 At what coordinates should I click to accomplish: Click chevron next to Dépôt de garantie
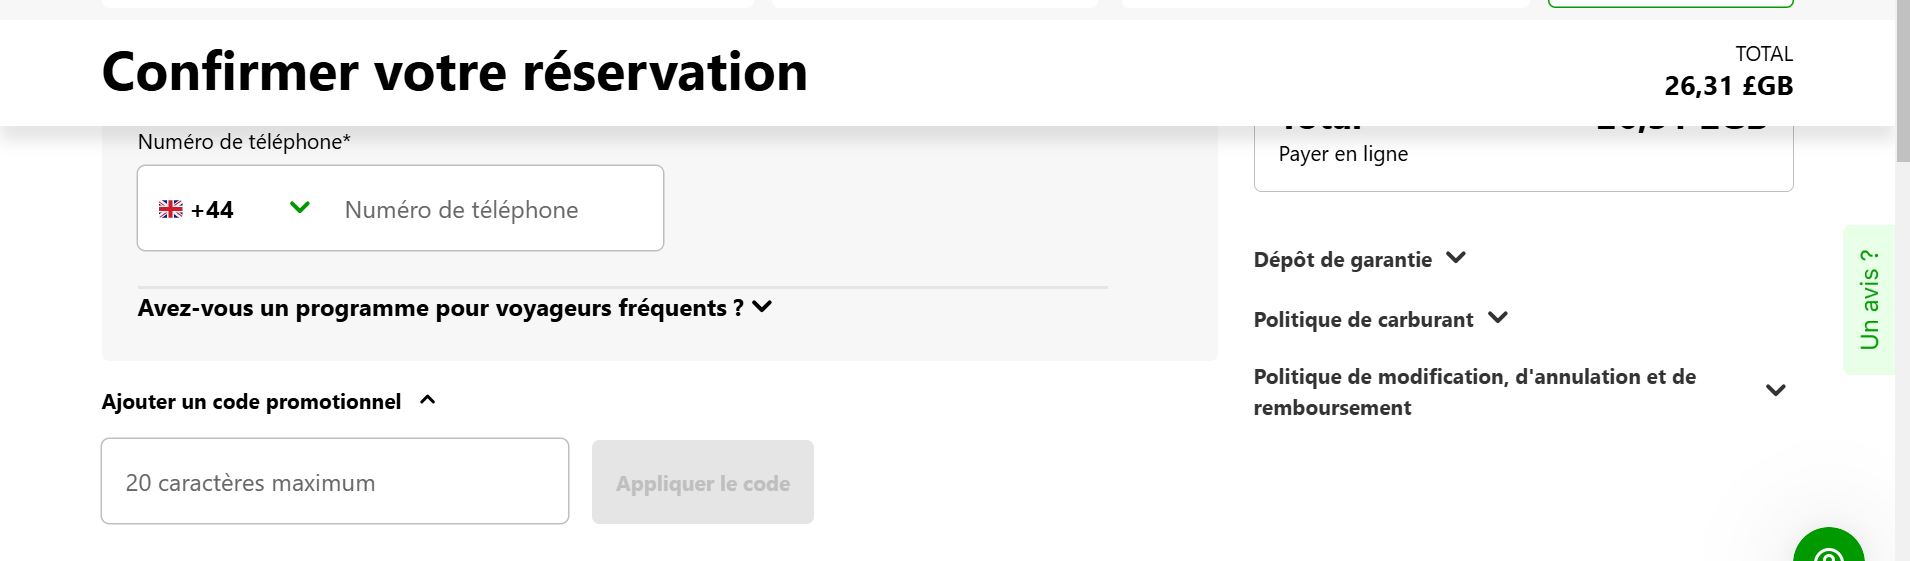[1456, 258]
